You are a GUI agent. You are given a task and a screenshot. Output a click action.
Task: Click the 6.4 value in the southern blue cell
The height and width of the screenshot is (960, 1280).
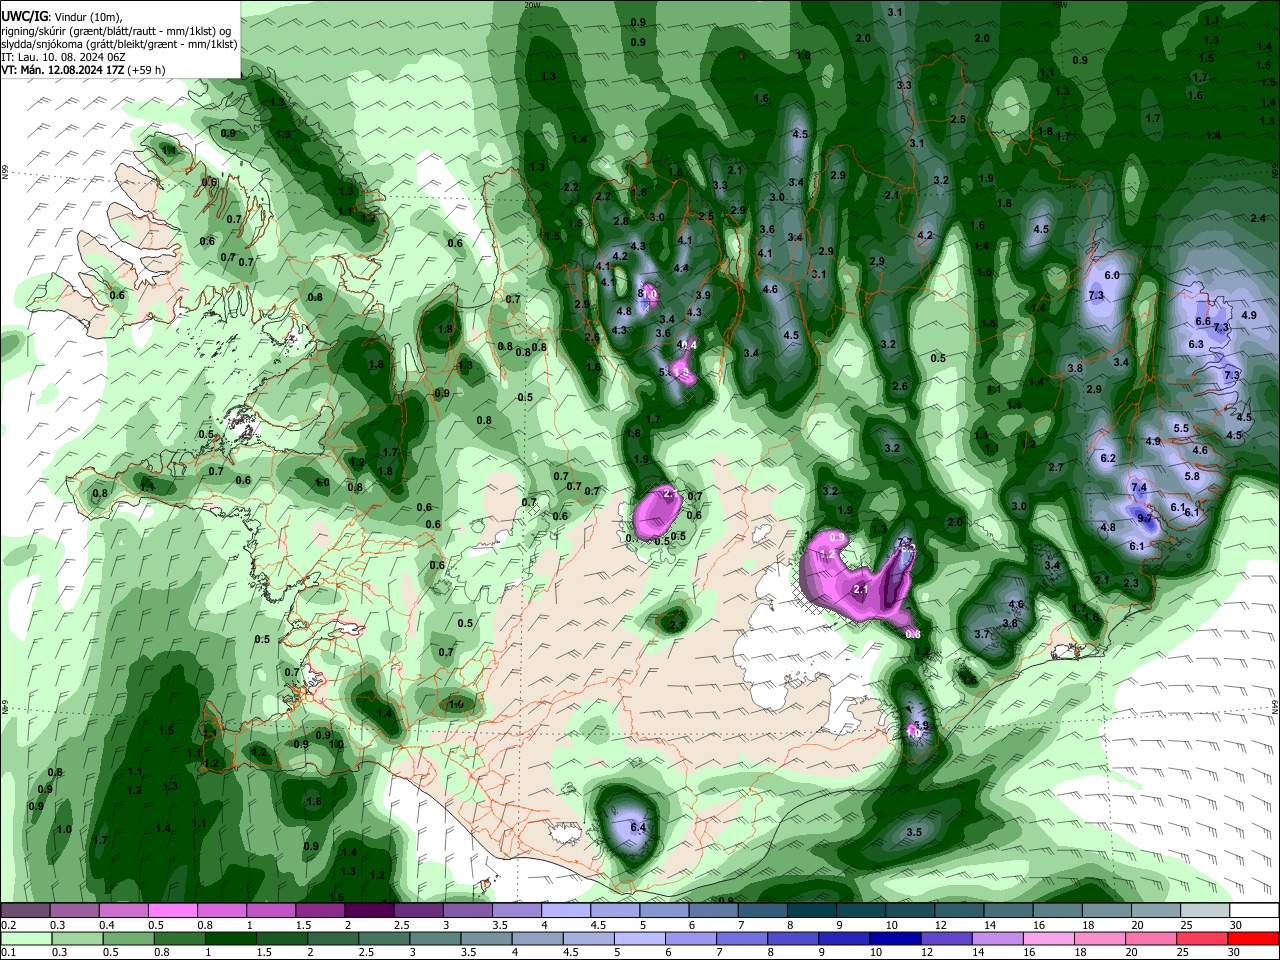(x=639, y=827)
